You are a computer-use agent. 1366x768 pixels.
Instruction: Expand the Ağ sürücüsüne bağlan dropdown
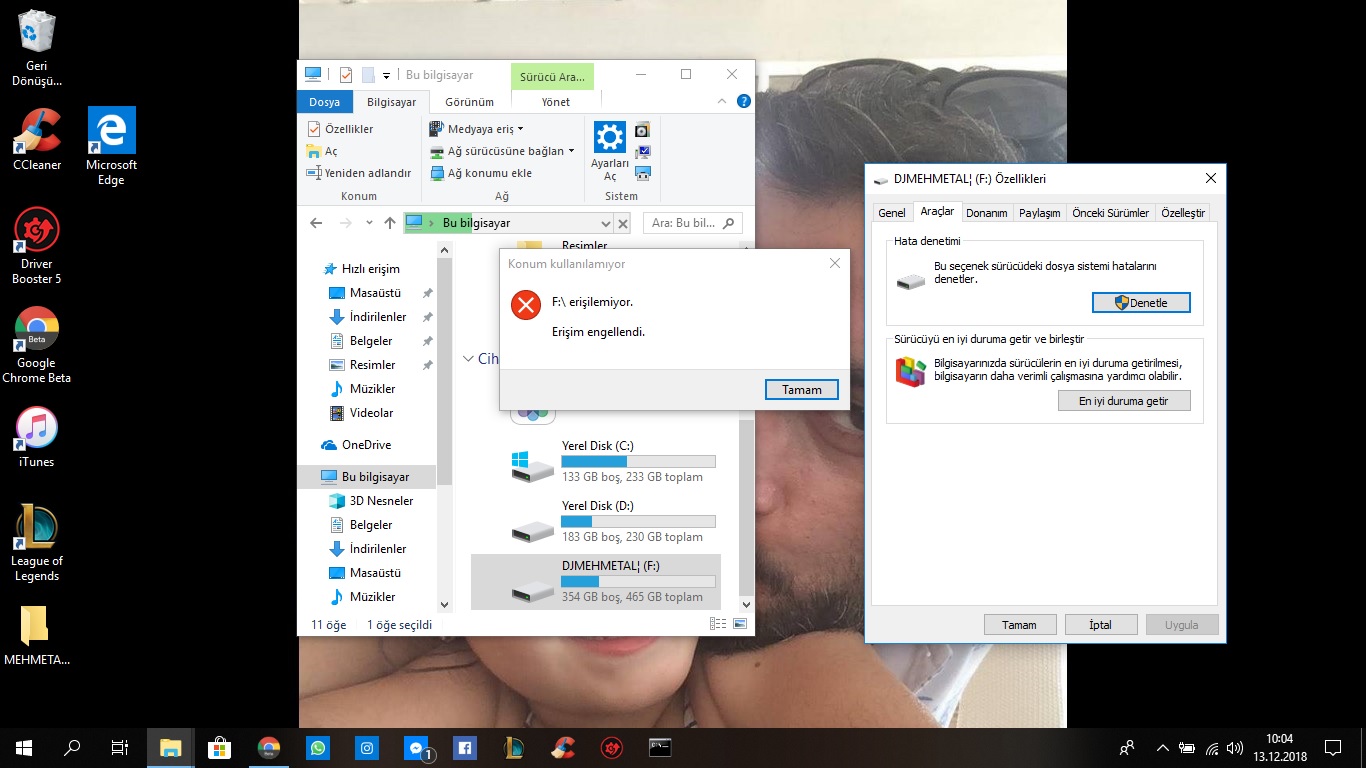[x=502, y=151]
